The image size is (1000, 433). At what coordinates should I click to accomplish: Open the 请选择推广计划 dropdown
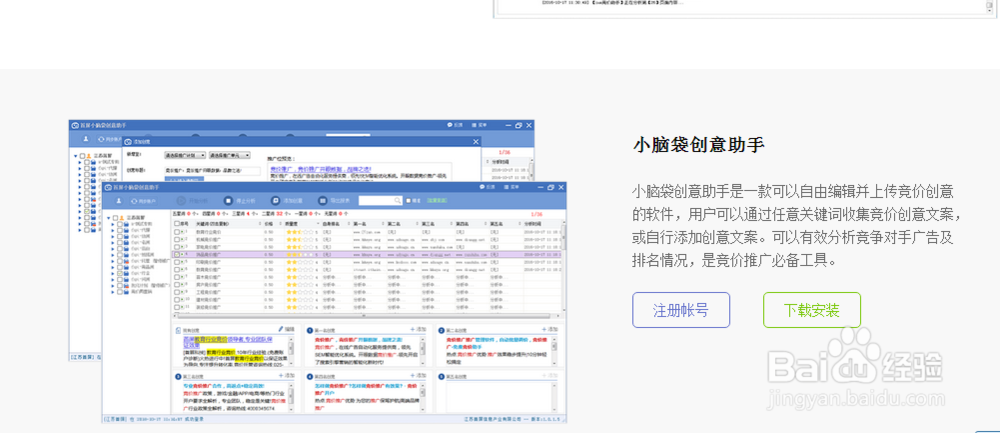coord(185,155)
